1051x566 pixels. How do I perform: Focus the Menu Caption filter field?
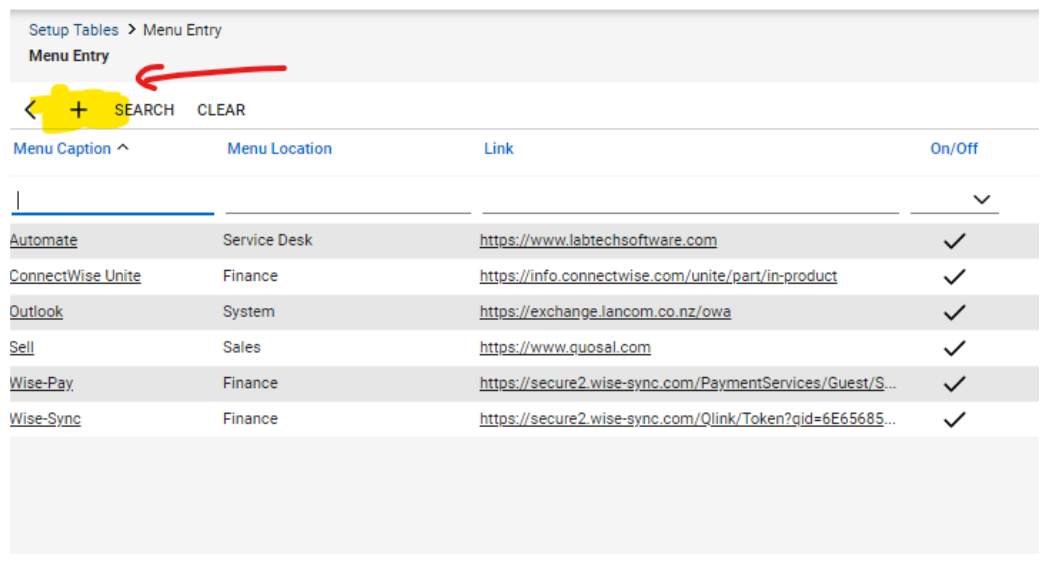(113, 200)
